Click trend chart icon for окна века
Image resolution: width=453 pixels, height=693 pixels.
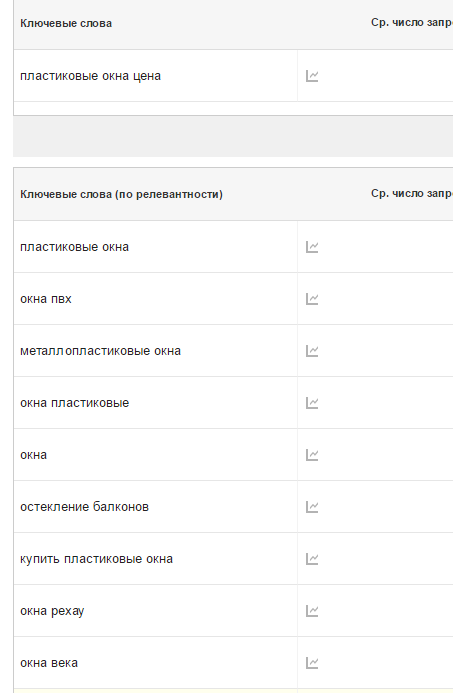click(312, 663)
